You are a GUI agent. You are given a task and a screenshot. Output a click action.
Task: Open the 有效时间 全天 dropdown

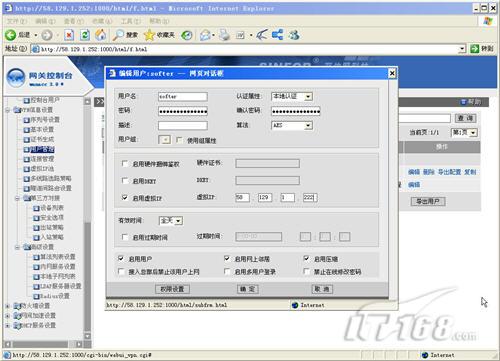170,221
